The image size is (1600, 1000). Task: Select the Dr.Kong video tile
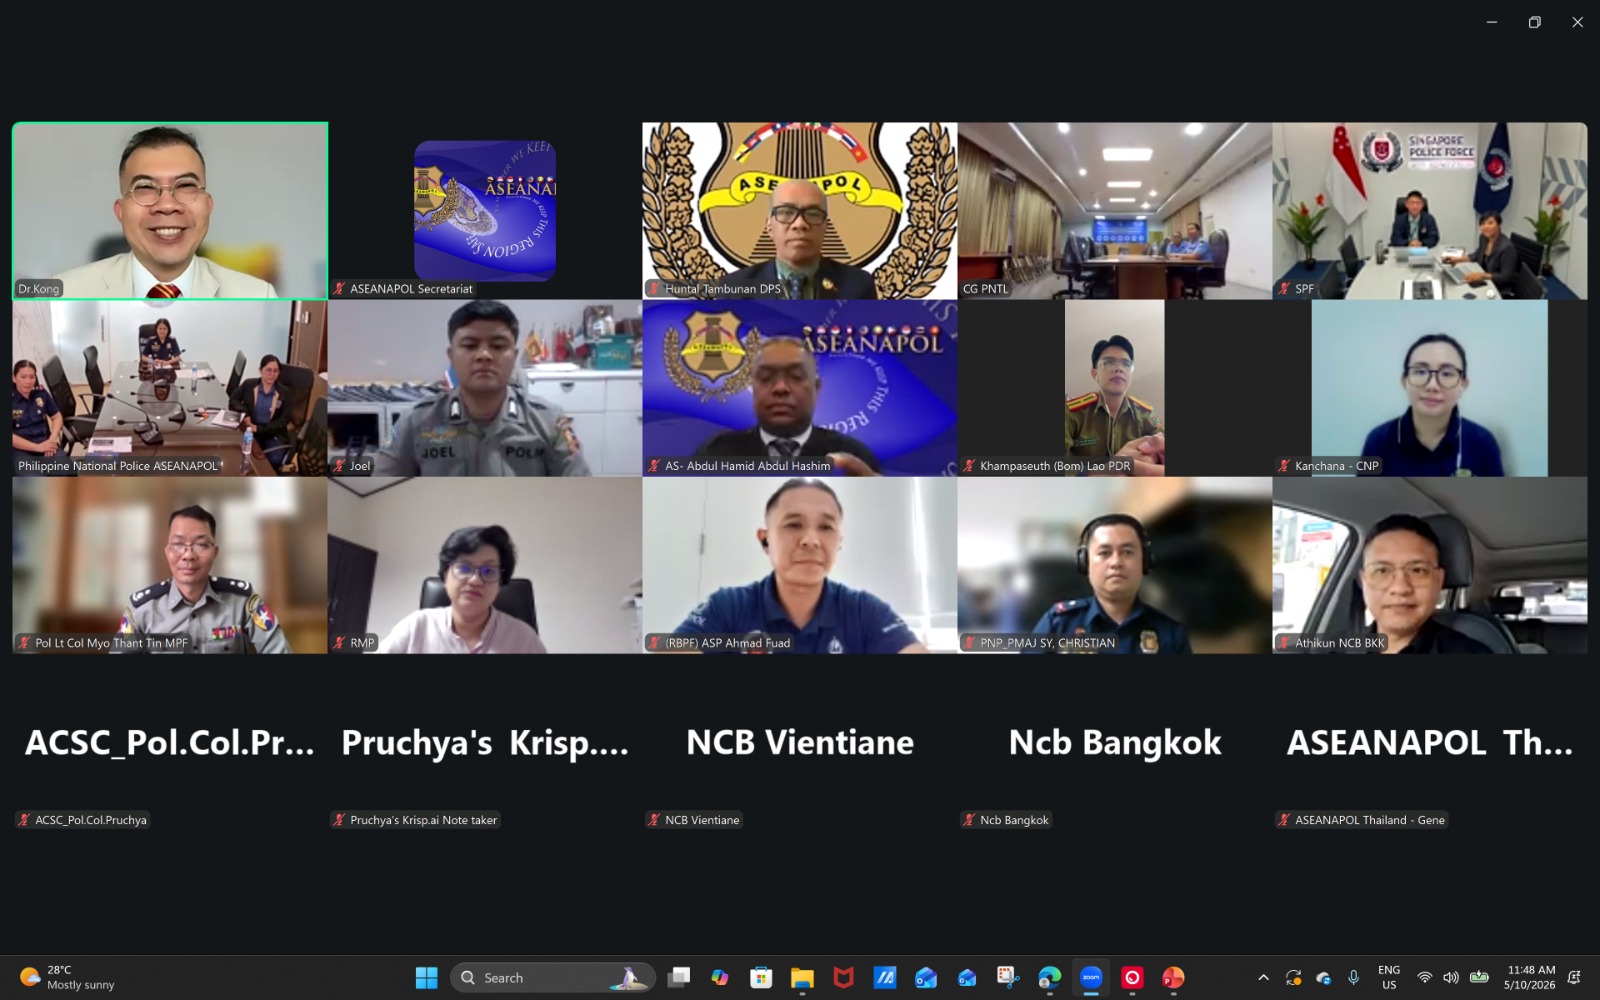tap(170, 211)
